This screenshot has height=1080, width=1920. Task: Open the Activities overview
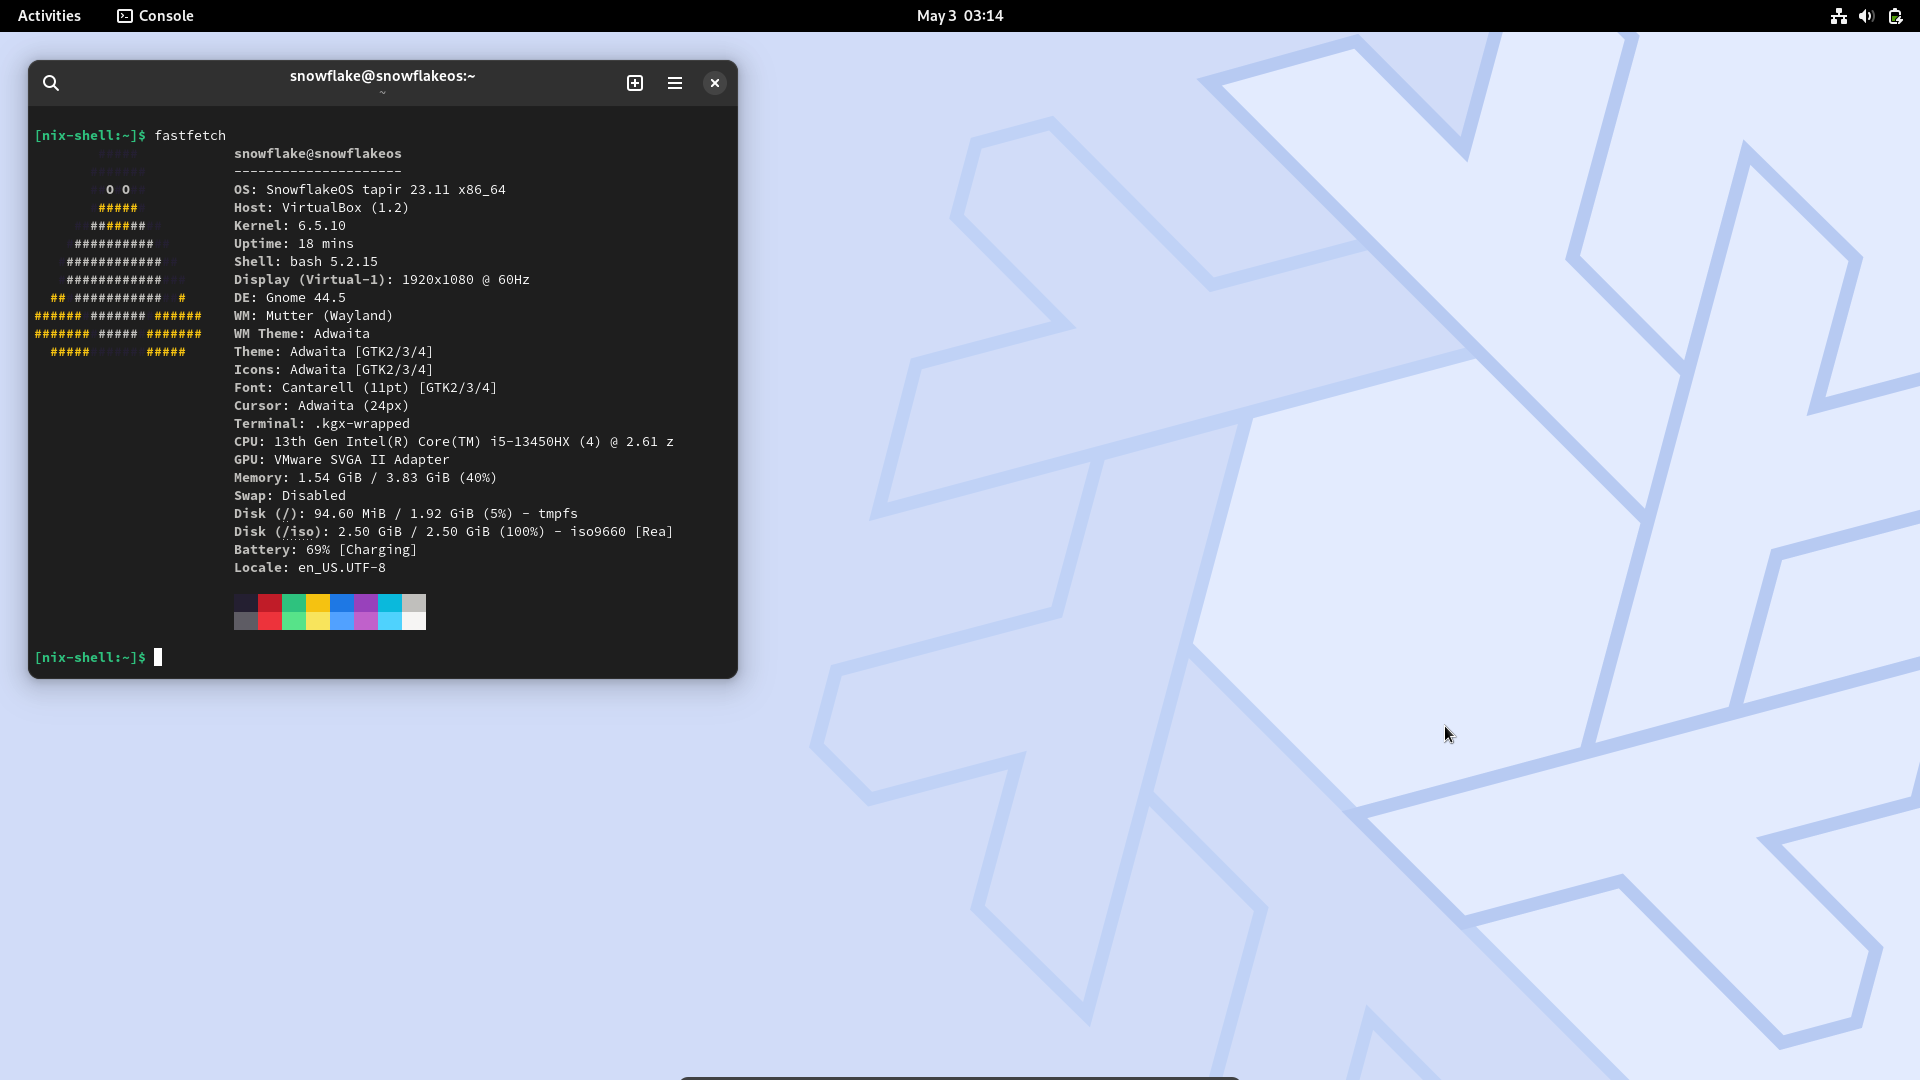[49, 16]
